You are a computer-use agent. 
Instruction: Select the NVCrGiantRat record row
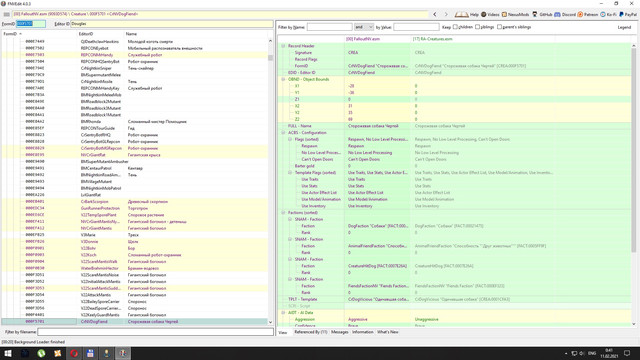point(135,155)
